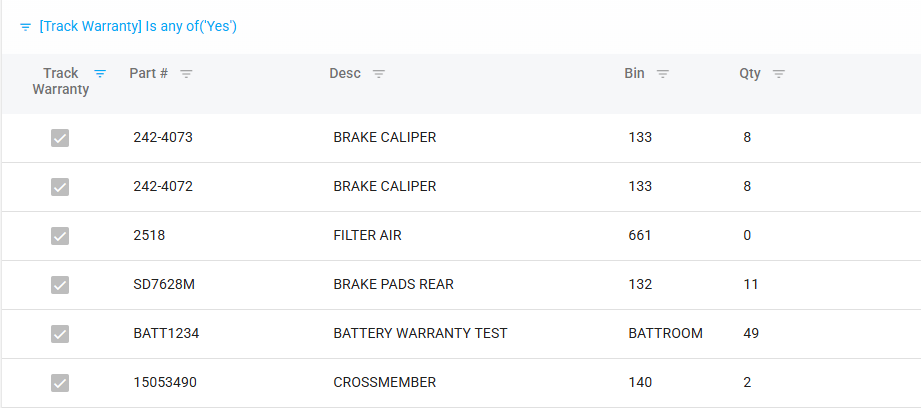Screen dimensions: 921x408
Task: Sort by the Part # column header
Action: coord(148,73)
